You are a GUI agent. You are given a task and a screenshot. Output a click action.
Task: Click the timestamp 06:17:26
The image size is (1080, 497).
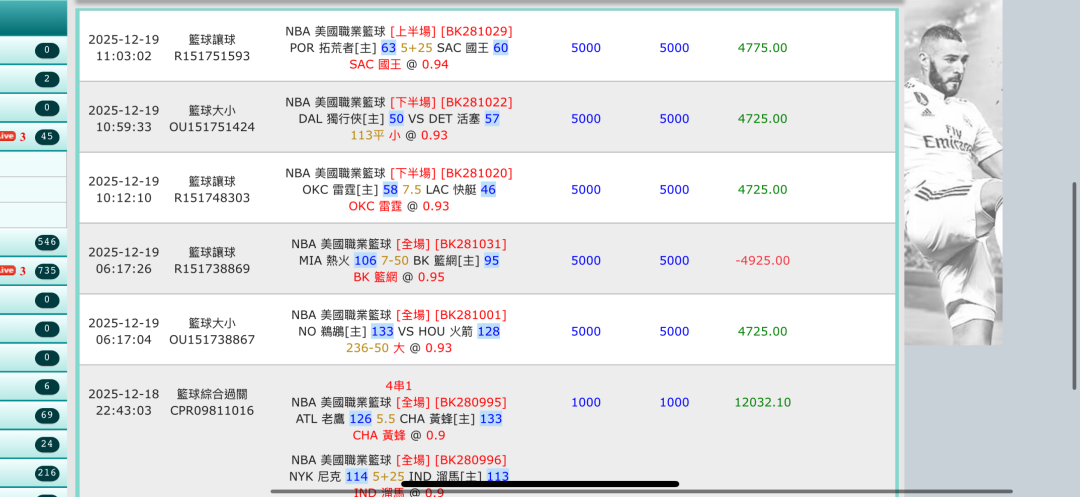(x=124, y=269)
